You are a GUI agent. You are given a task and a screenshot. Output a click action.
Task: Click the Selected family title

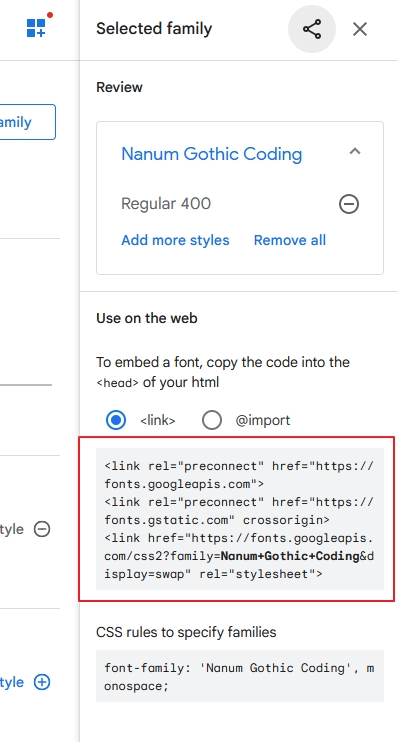click(154, 29)
